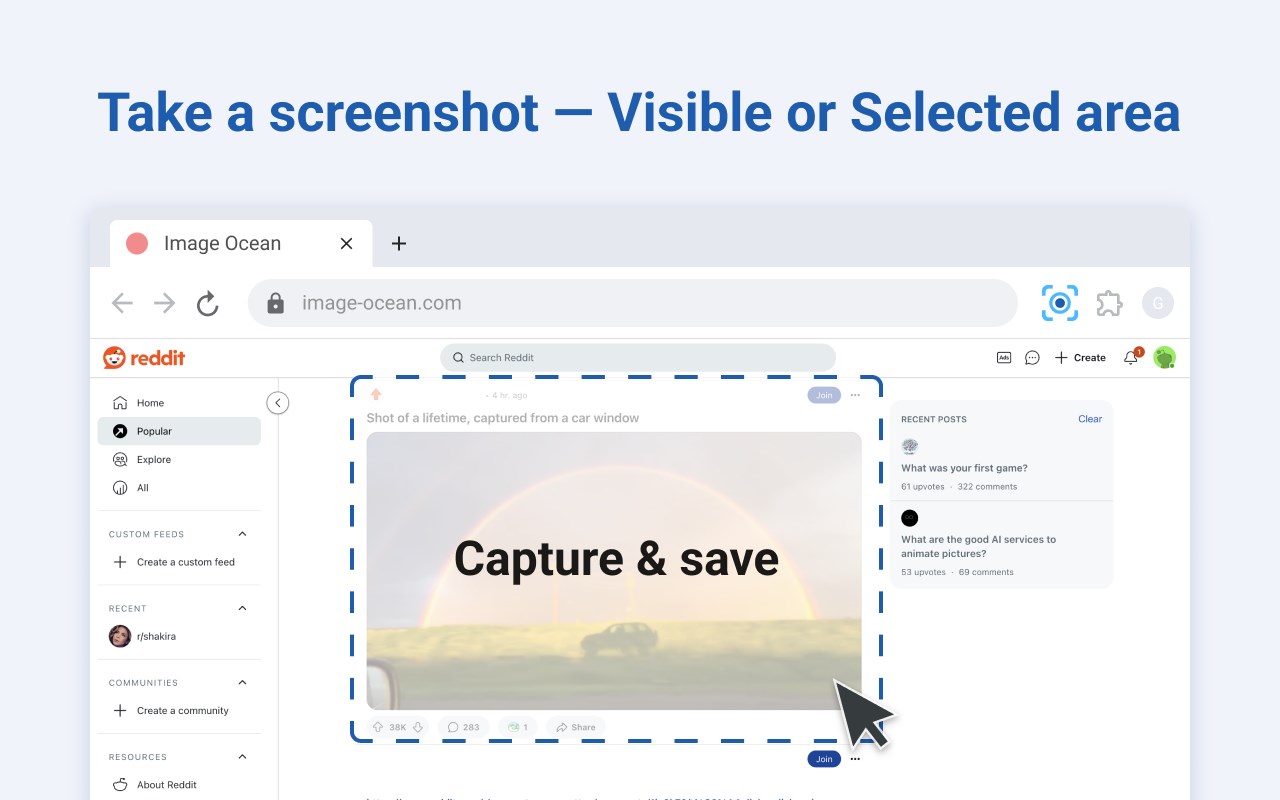Open the car window post's options menu
Screen dimensions: 1280x800
tap(855, 395)
